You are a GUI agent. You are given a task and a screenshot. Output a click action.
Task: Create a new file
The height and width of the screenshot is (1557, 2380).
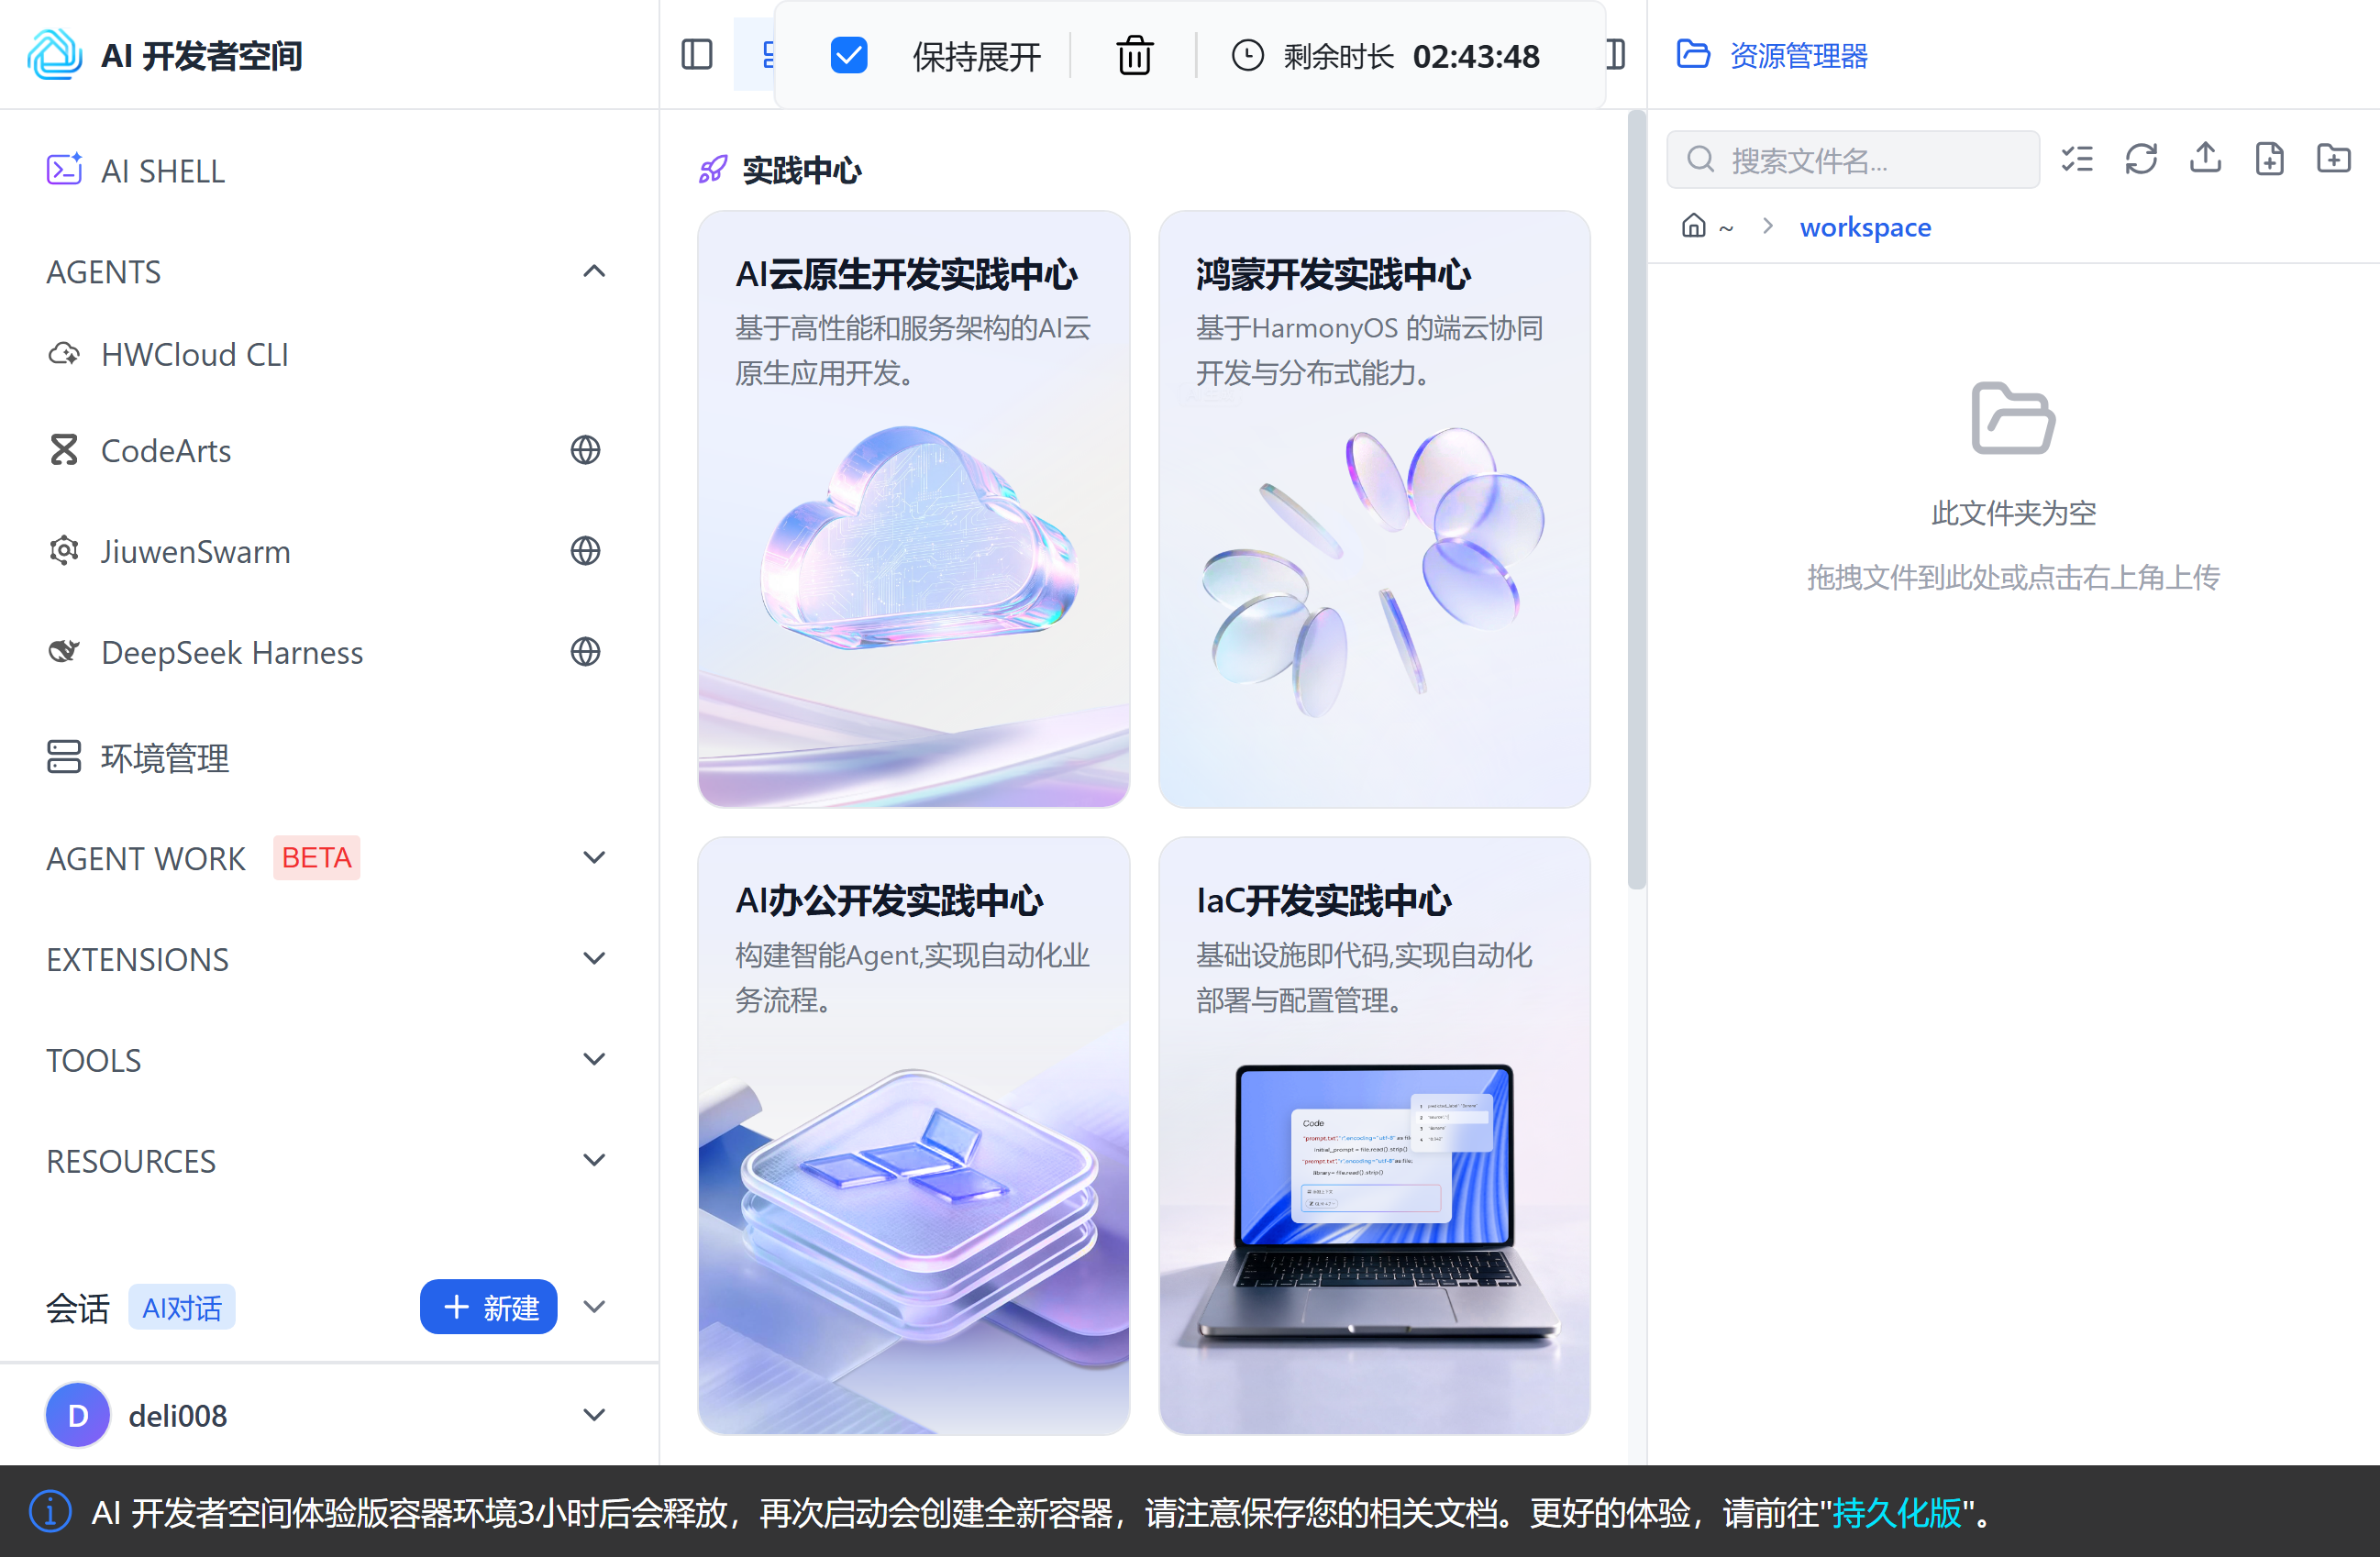[x=2269, y=159]
